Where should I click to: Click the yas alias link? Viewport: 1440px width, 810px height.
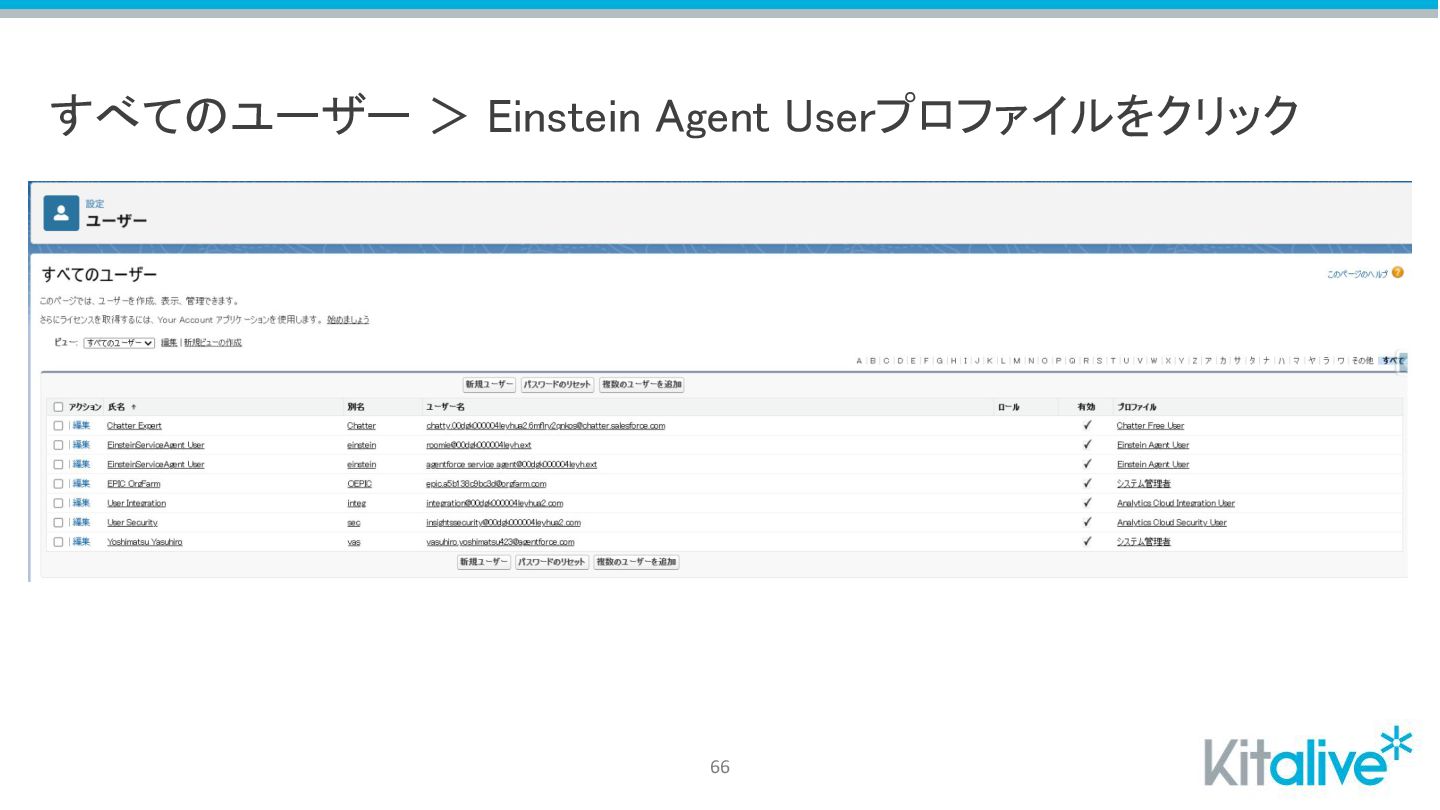coord(353,542)
